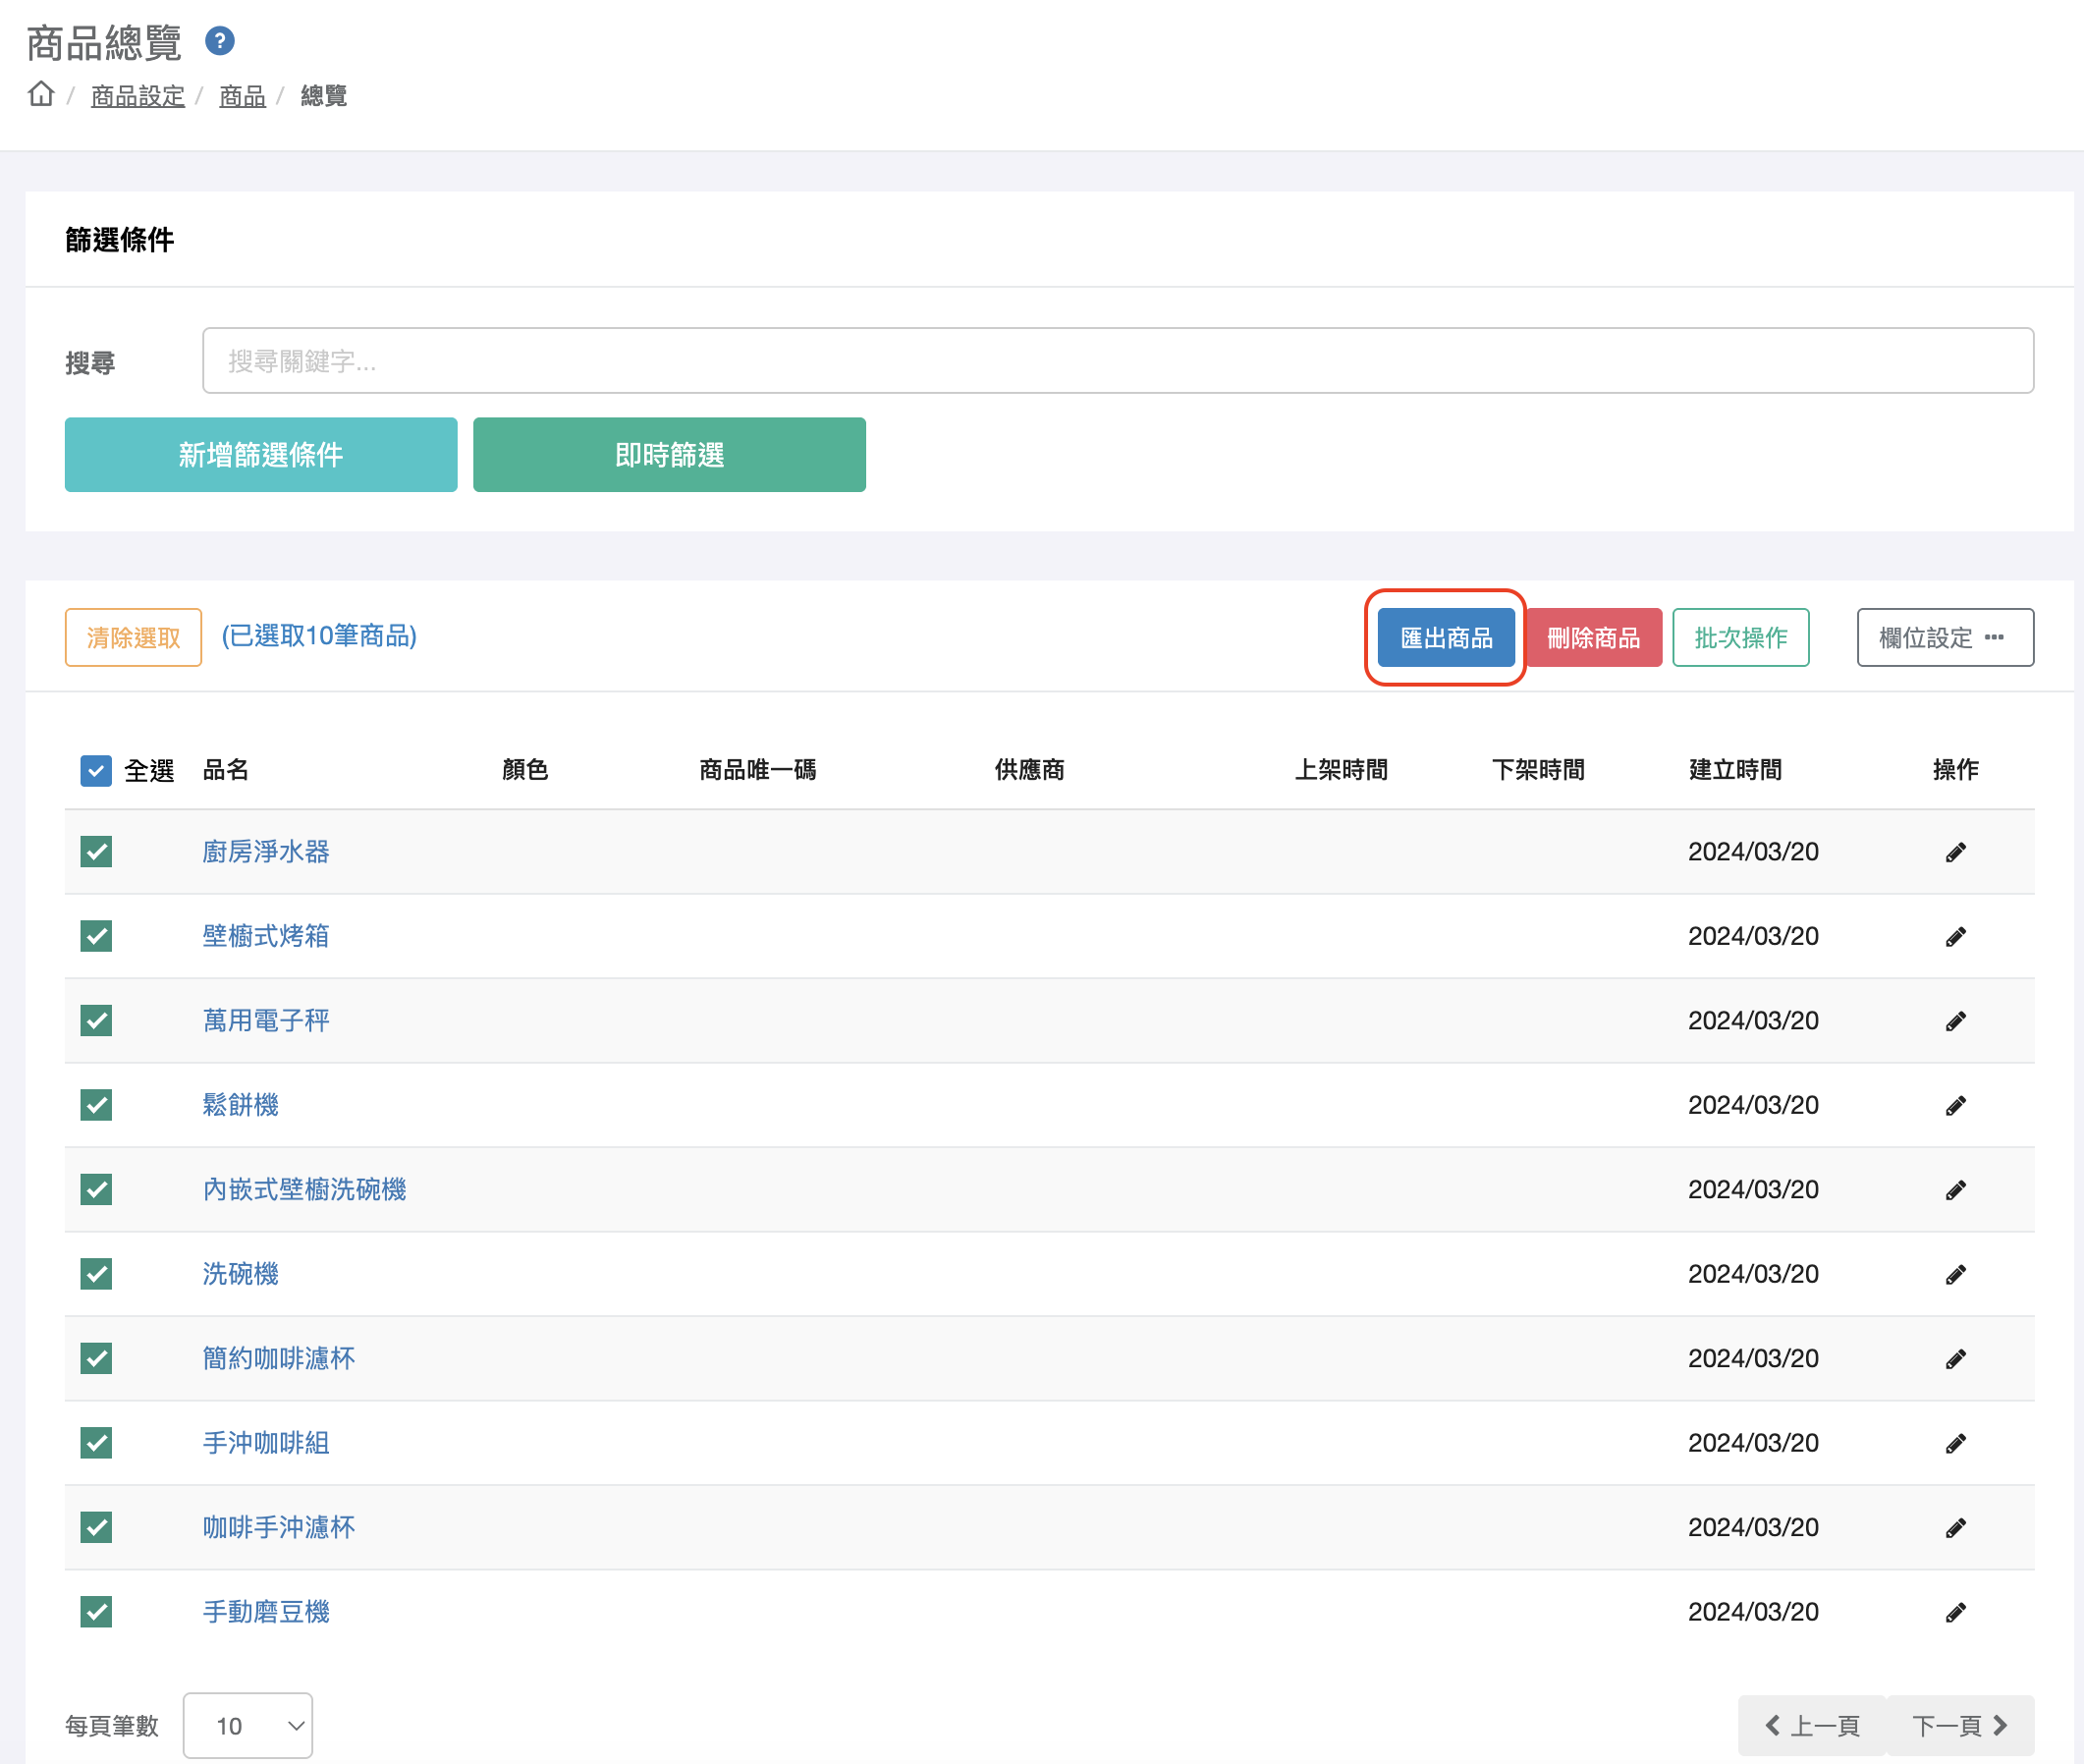Viewport: 2084px width, 1764px height.
Task: Click the 建立時間 column header
Action: [1736, 770]
